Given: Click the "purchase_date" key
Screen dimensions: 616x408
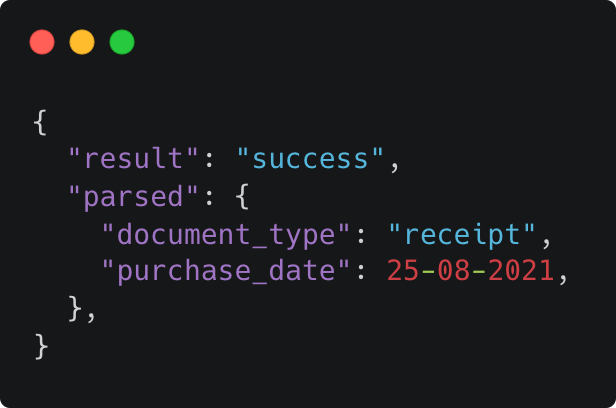Looking at the screenshot, I should click(x=226, y=271).
